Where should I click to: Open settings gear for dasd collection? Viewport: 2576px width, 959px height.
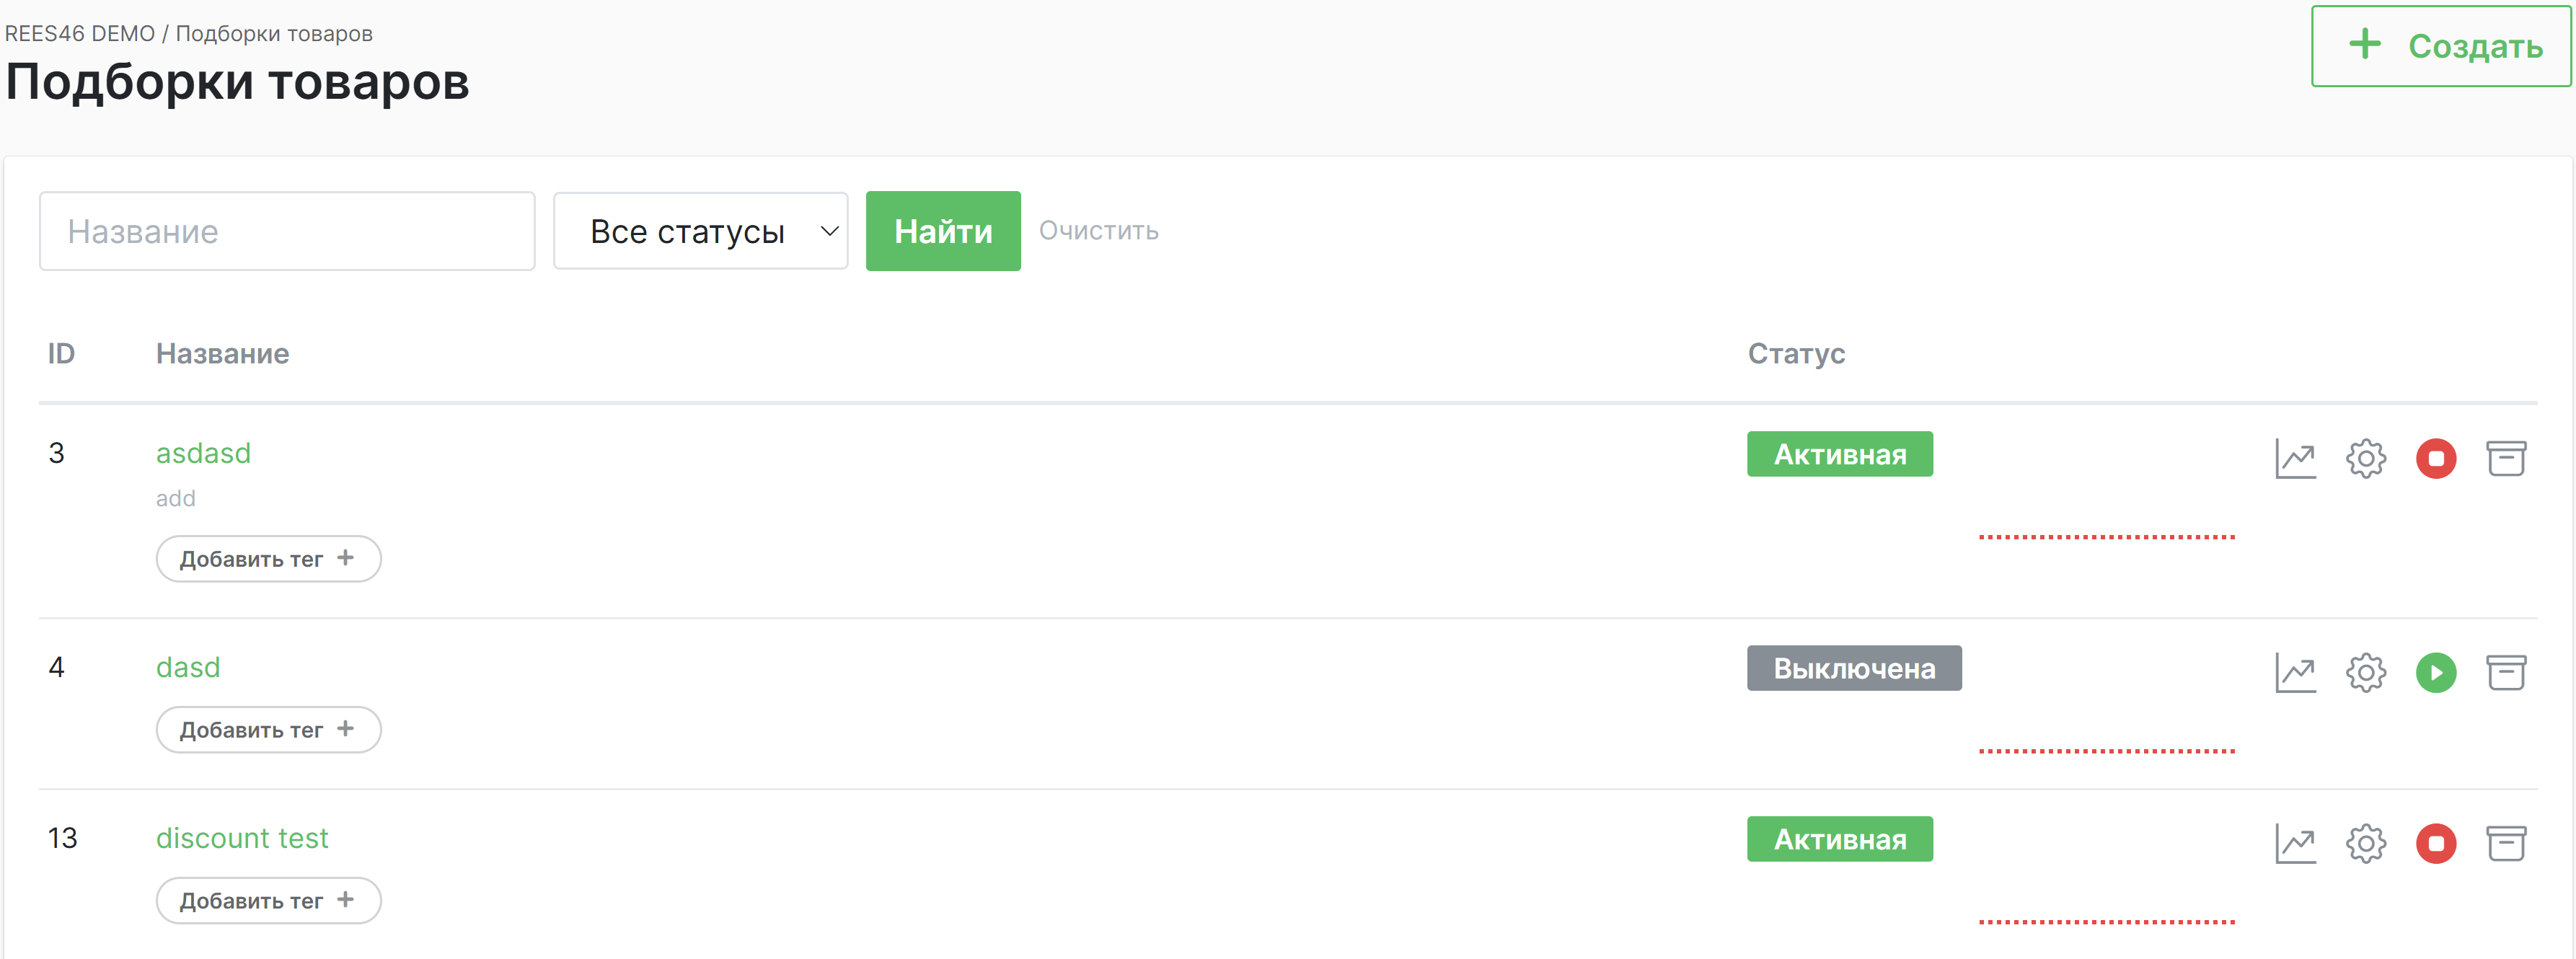coord(2365,673)
